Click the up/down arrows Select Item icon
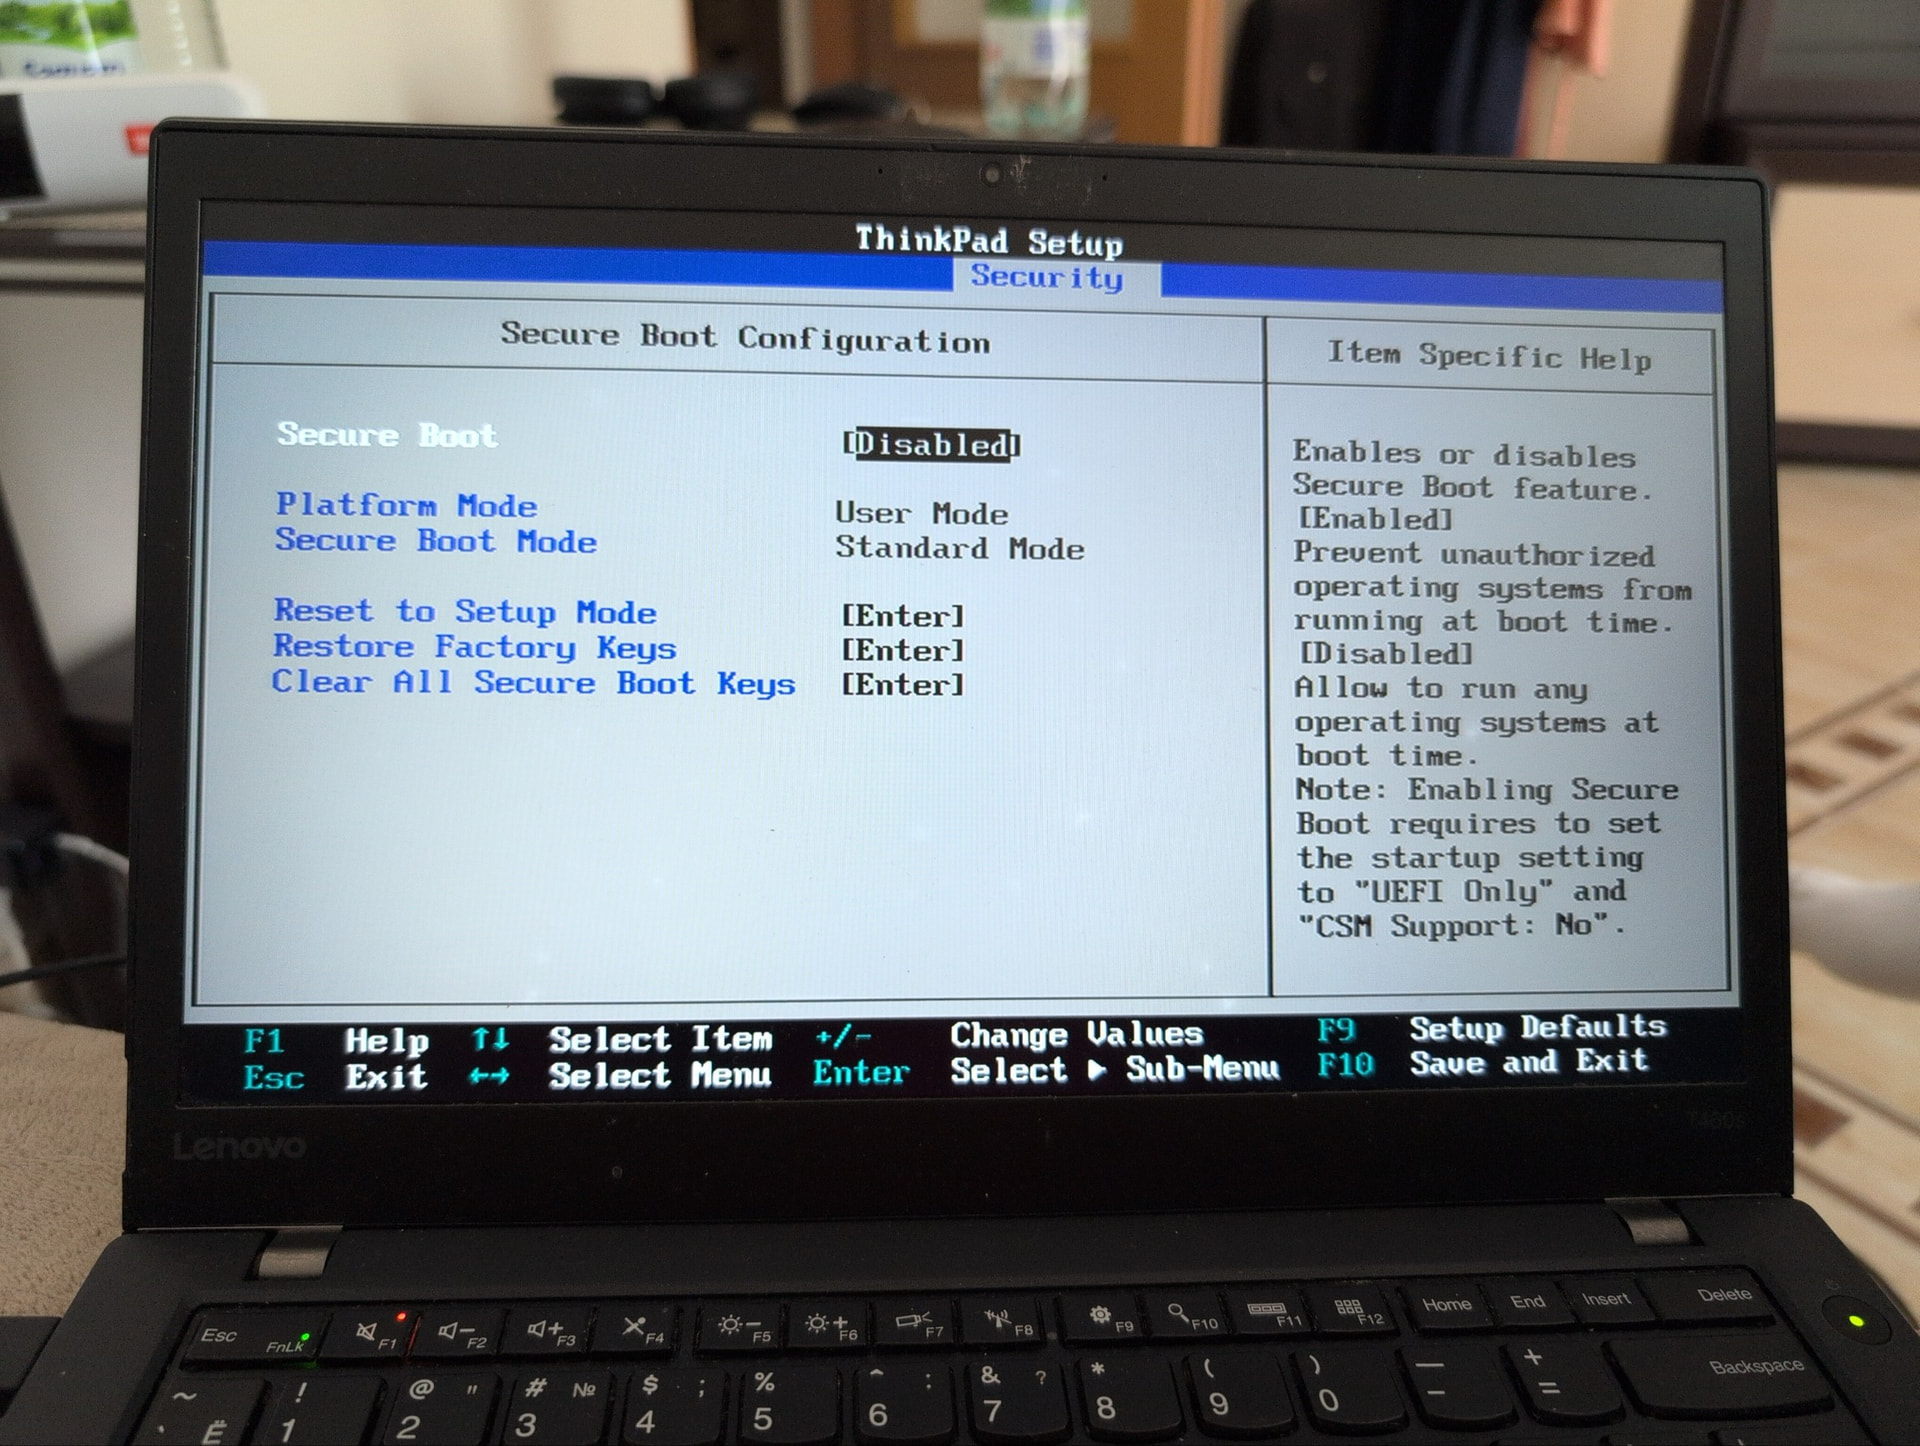The width and height of the screenshot is (1920, 1446). tap(491, 1039)
